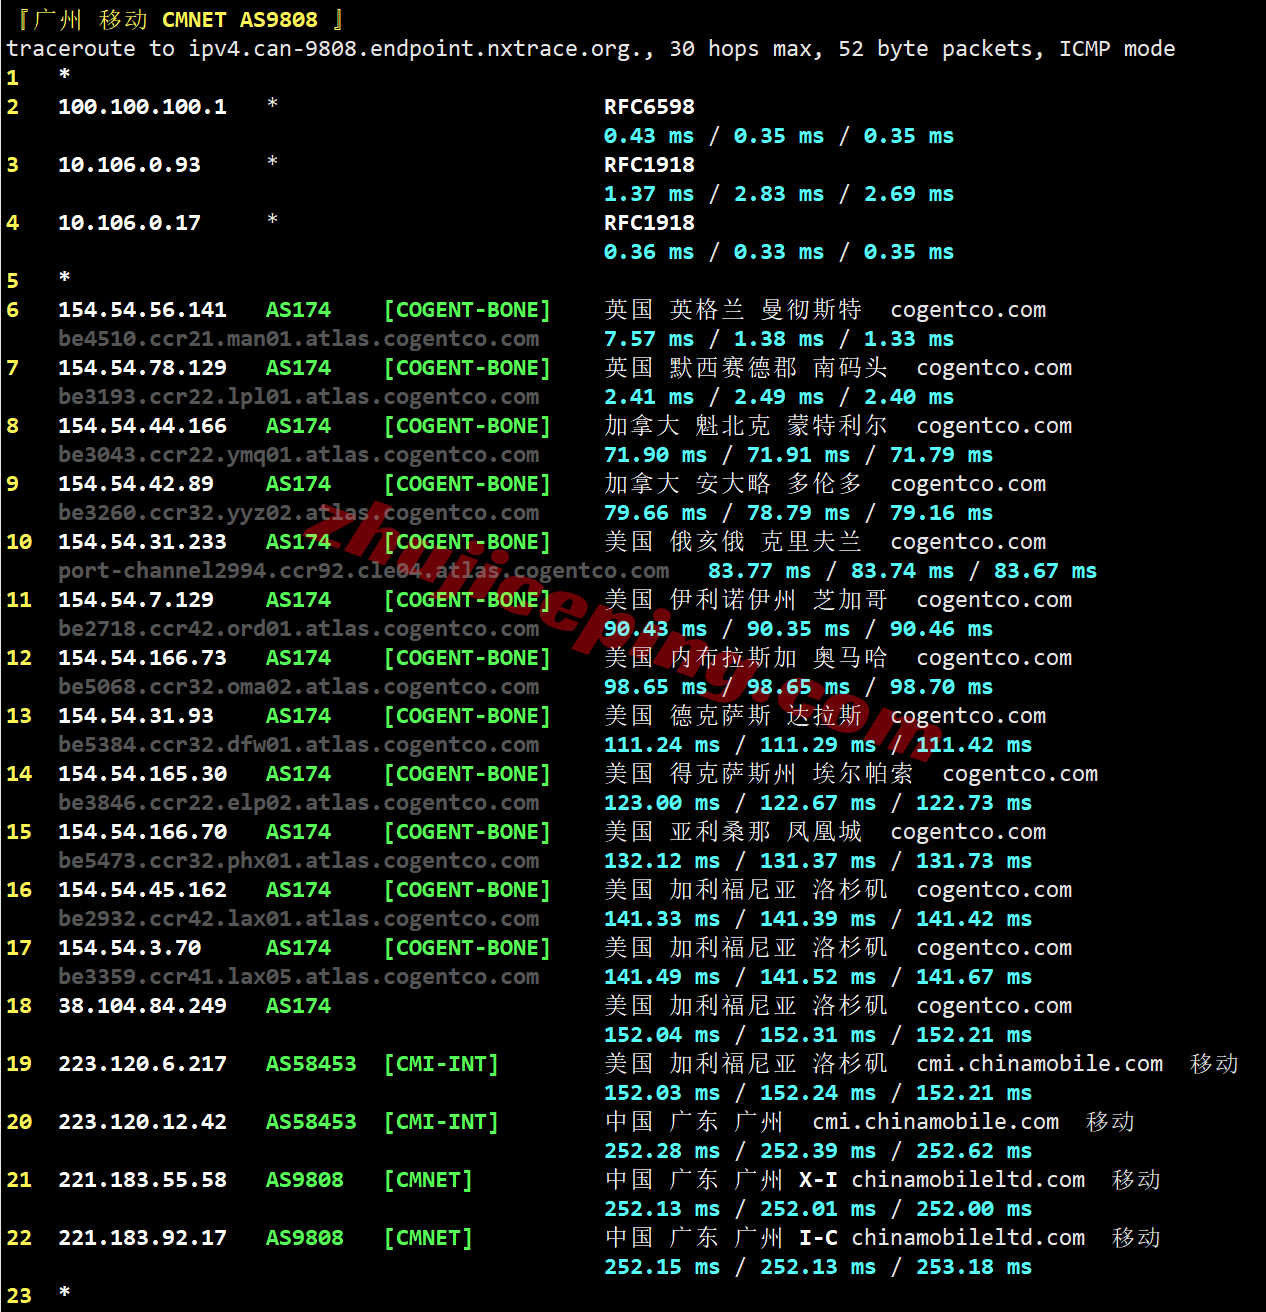
Task: Click hostname "be3359.ccr41.lax05.atlas.cogentco.com"
Action: coord(299,977)
